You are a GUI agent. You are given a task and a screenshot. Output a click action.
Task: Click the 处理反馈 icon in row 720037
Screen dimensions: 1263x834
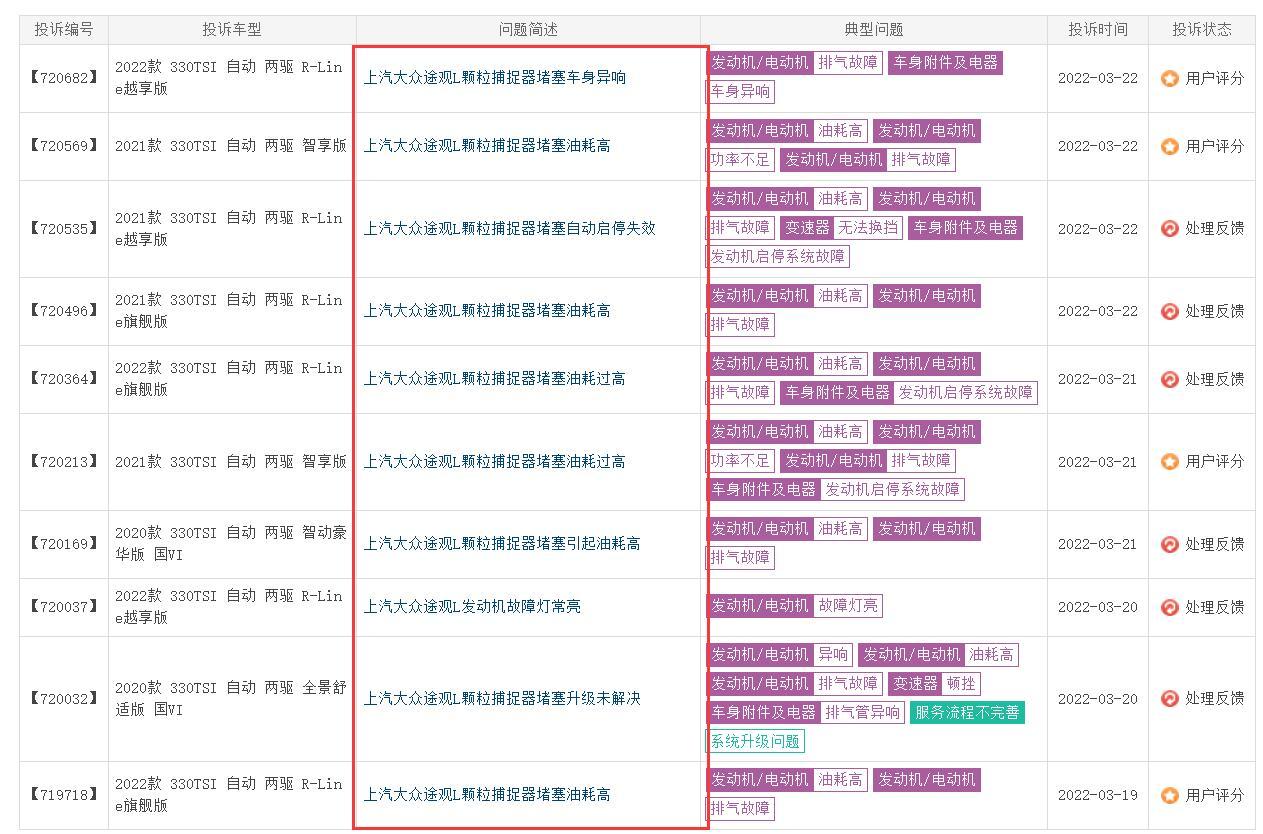[1169, 607]
